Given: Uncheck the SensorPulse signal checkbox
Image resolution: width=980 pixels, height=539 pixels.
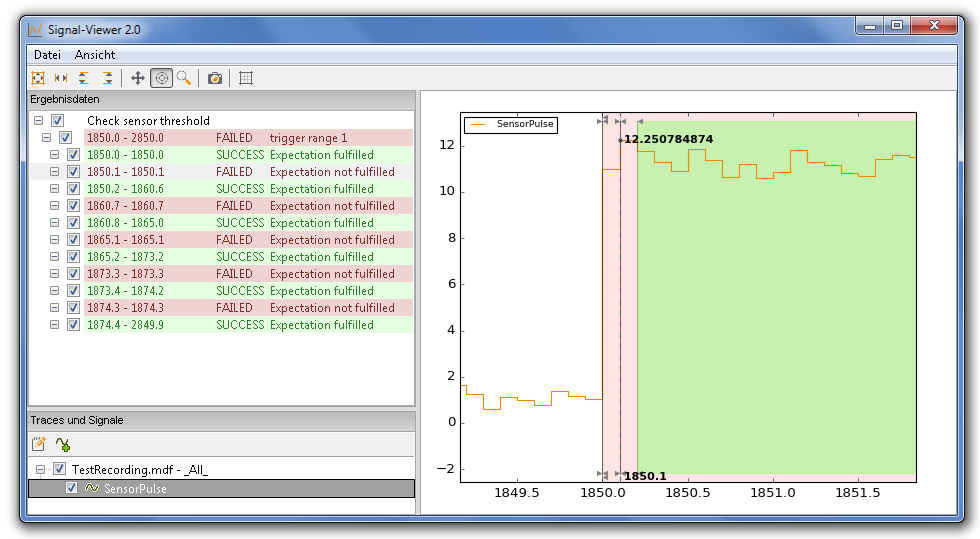Looking at the screenshot, I should click(71, 489).
